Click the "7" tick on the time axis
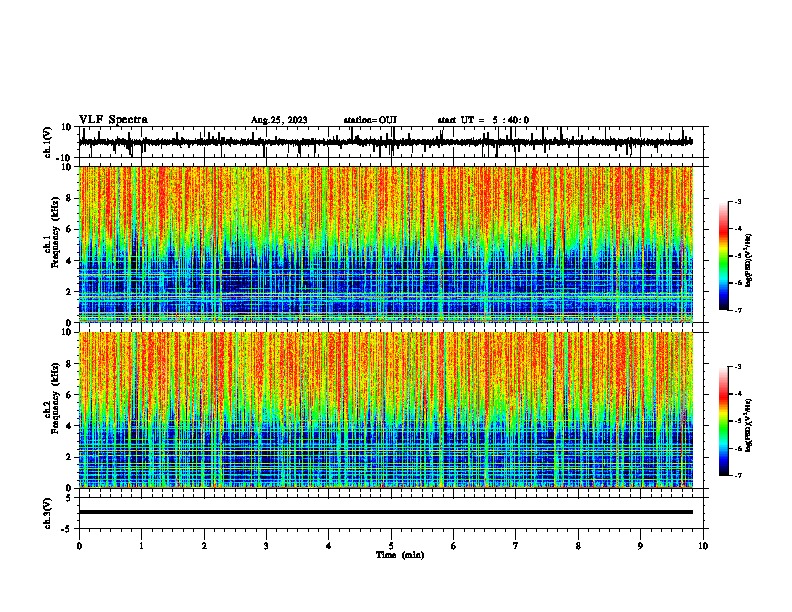 point(516,546)
